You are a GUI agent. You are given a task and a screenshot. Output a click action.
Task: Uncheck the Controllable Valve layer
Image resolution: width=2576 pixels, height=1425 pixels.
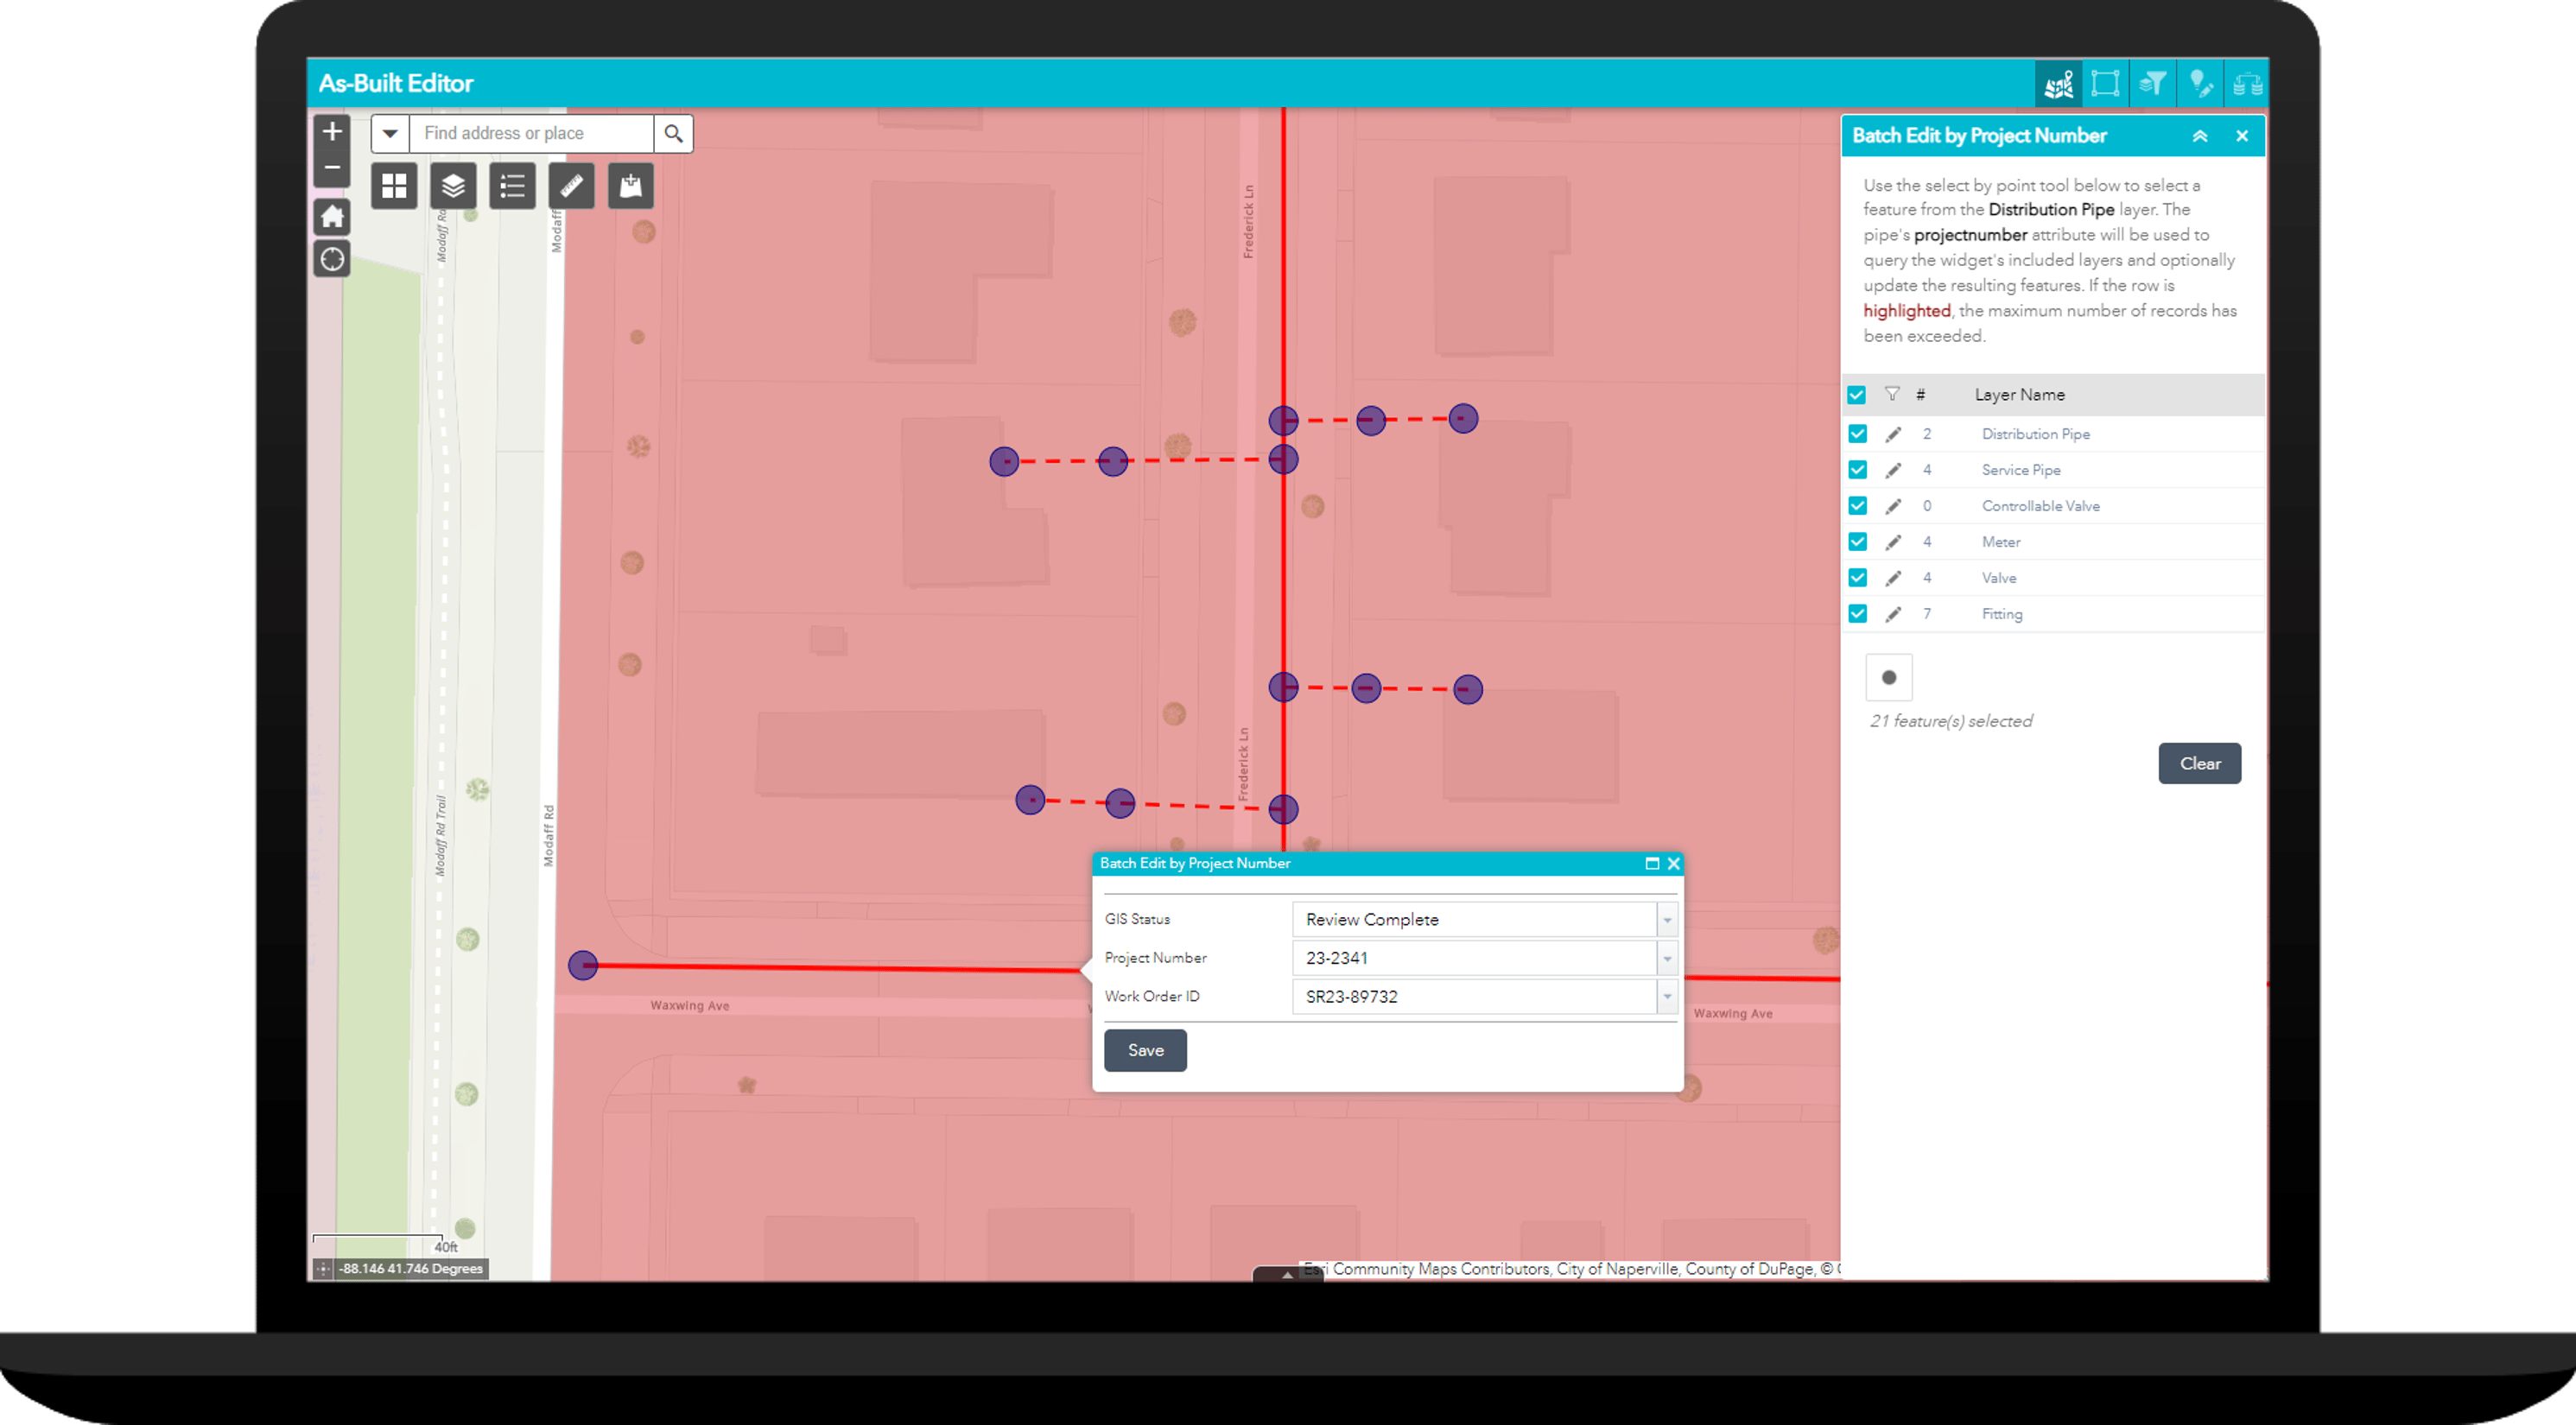[x=1858, y=506]
